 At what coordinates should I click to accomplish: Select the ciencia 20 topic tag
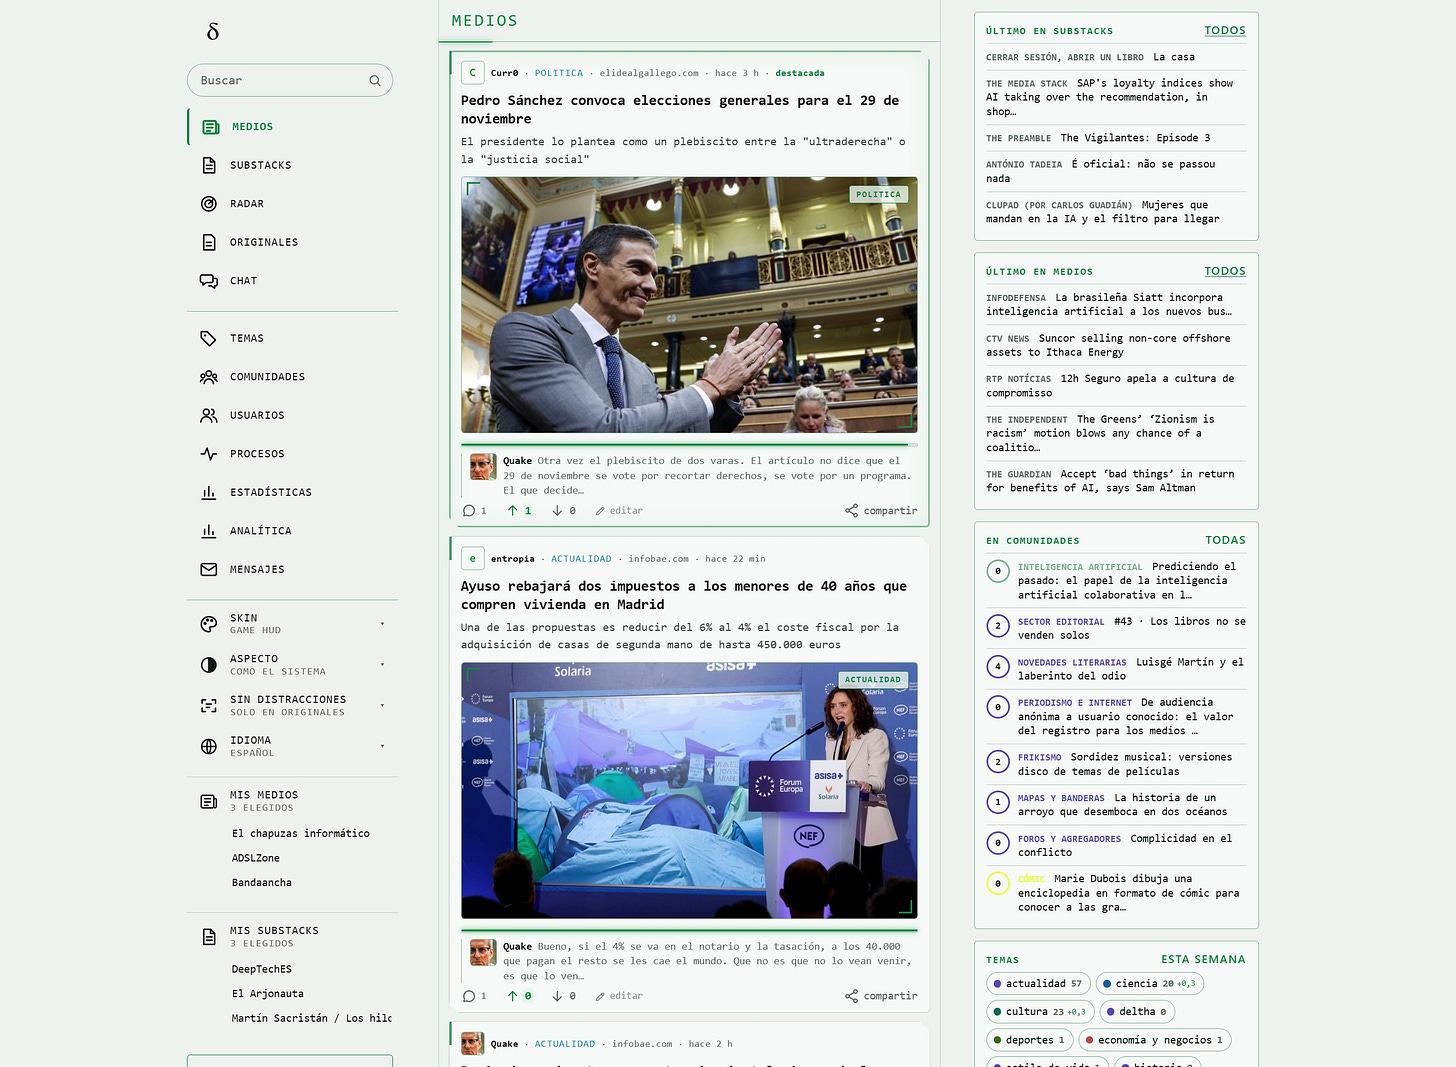click(x=1150, y=984)
